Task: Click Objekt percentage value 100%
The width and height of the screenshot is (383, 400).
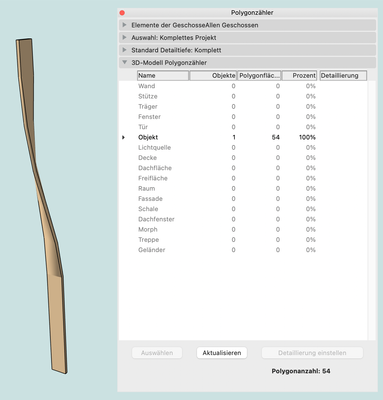Action: click(307, 137)
